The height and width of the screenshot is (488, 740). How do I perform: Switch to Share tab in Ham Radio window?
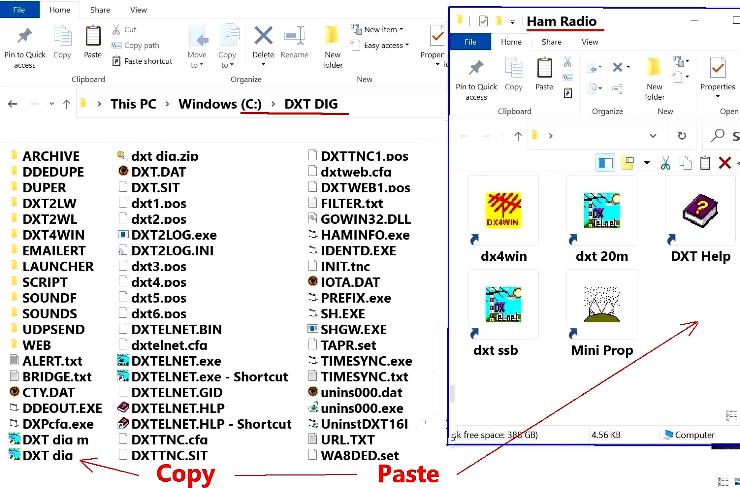click(x=551, y=42)
